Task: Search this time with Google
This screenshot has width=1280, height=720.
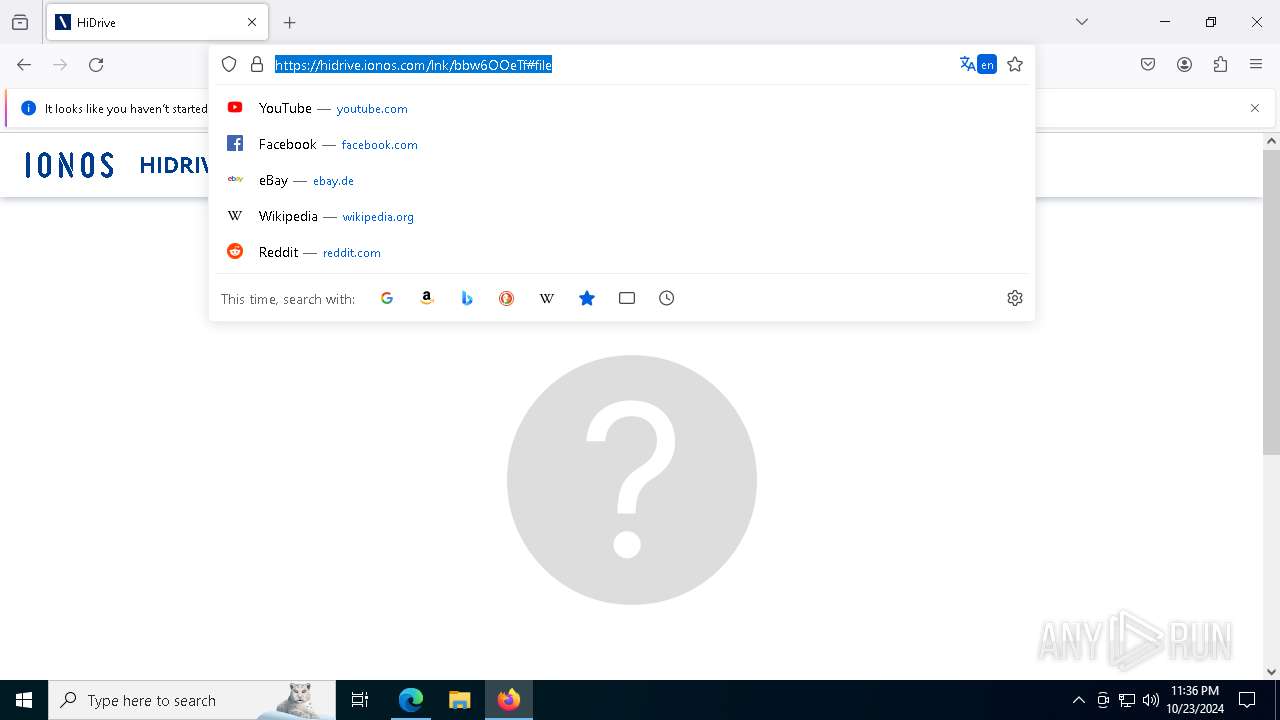Action: (x=387, y=298)
